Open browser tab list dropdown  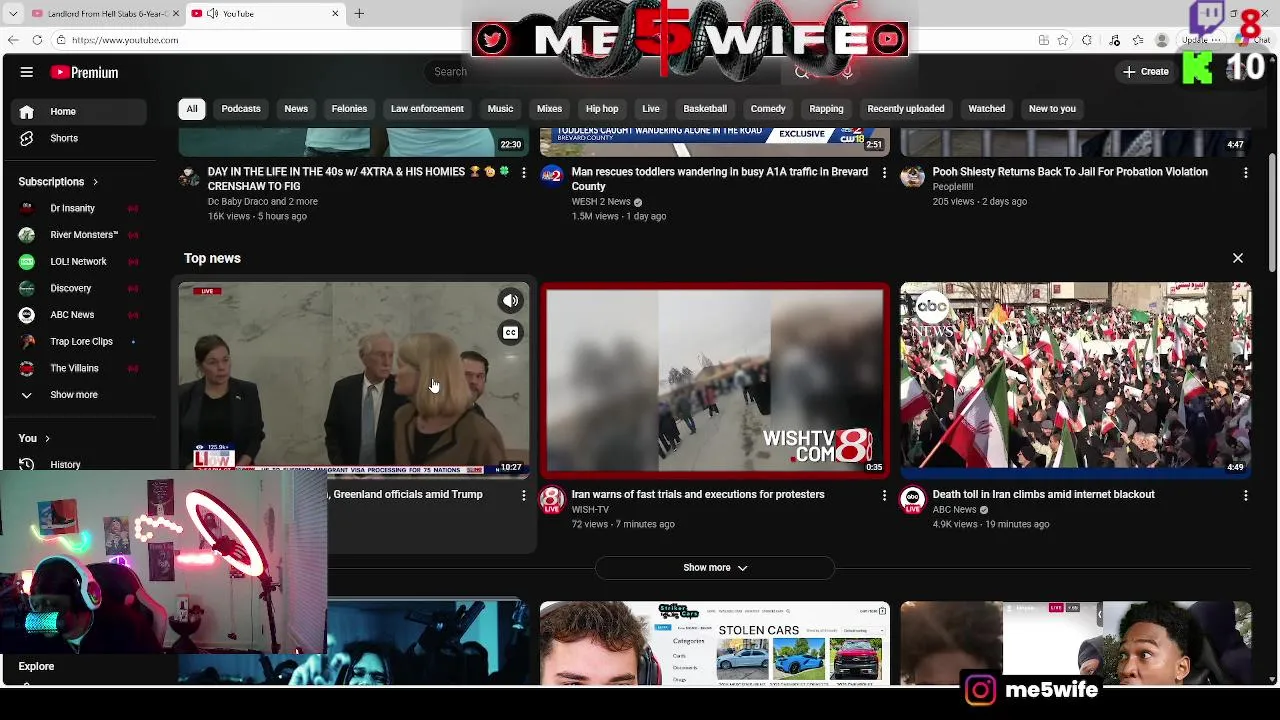pyautogui.click(x=13, y=13)
